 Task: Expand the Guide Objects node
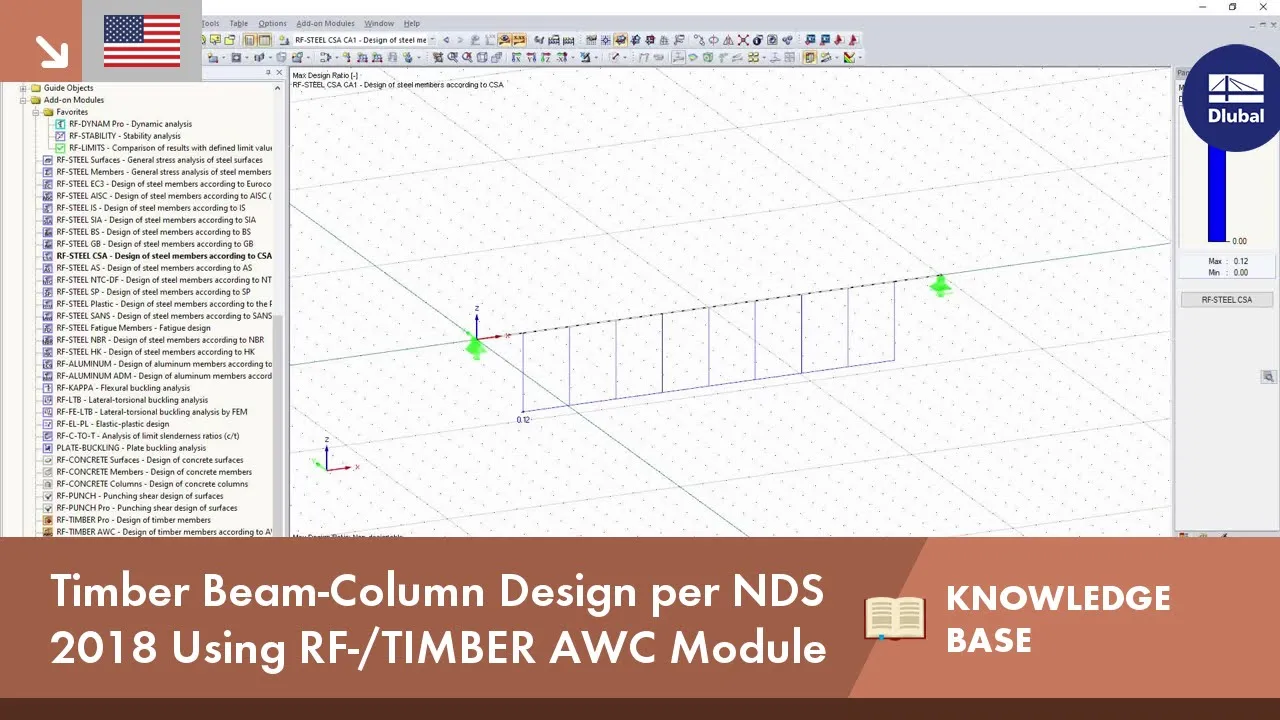(23, 88)
